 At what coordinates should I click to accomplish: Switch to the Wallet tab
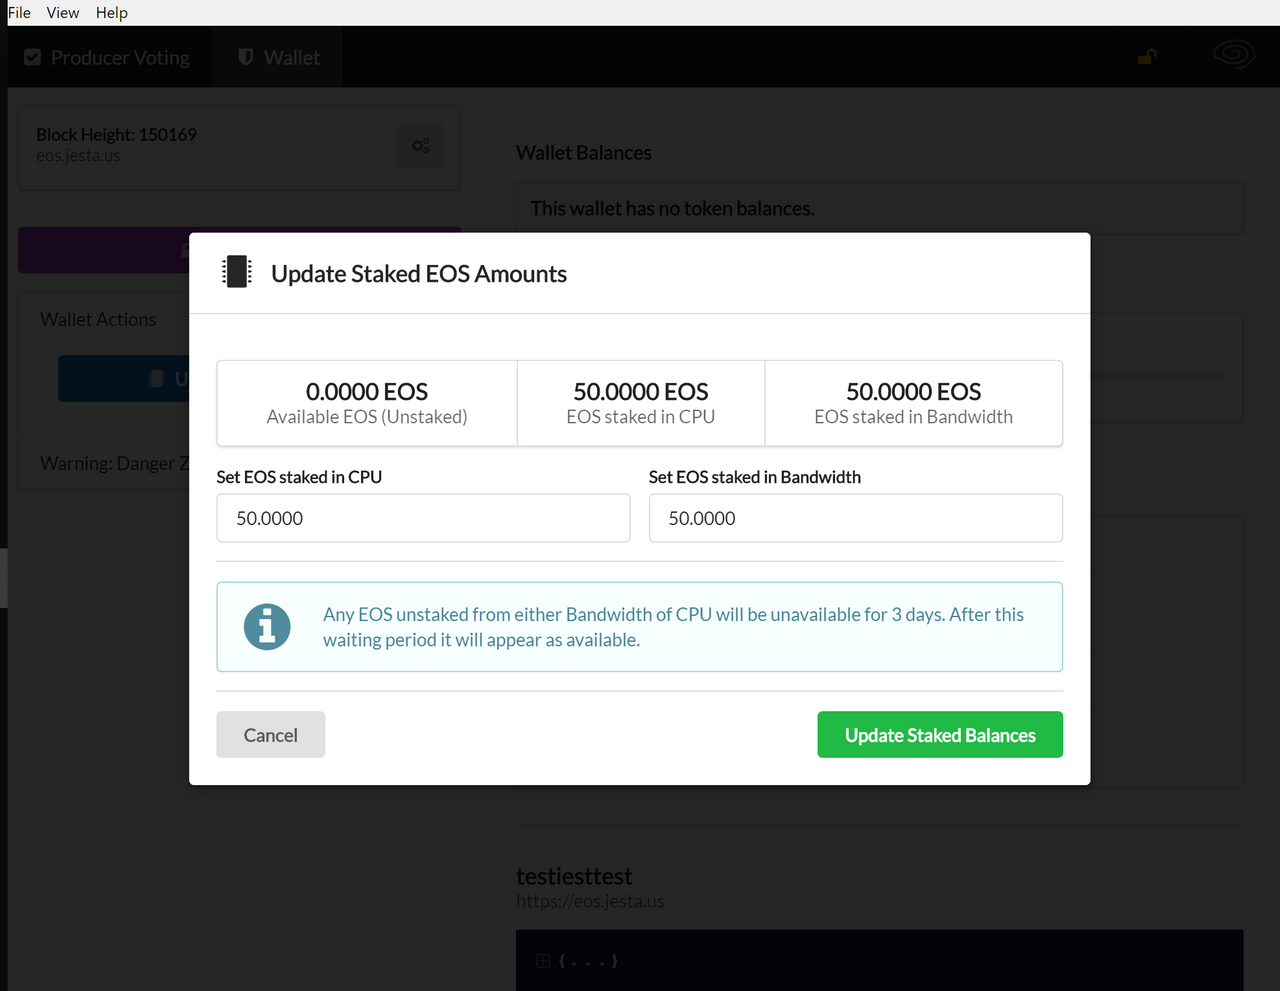[x=291, y=58]
